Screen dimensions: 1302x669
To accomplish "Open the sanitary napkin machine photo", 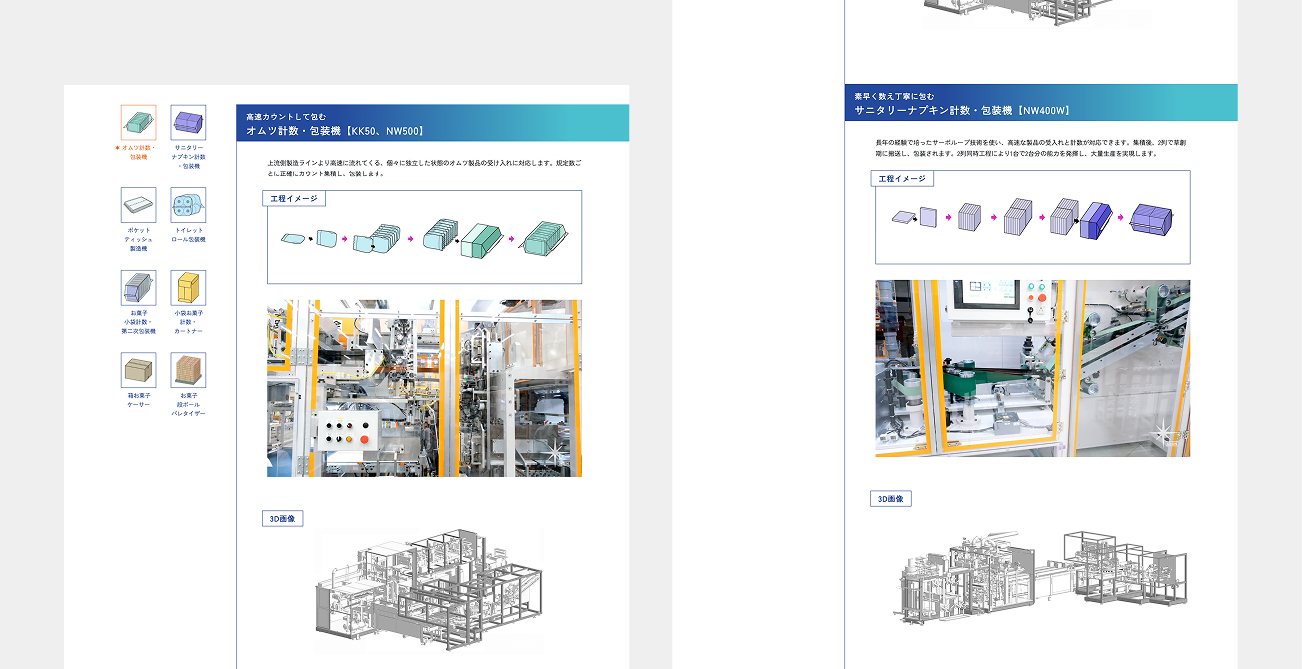I will pos(1032,368).
